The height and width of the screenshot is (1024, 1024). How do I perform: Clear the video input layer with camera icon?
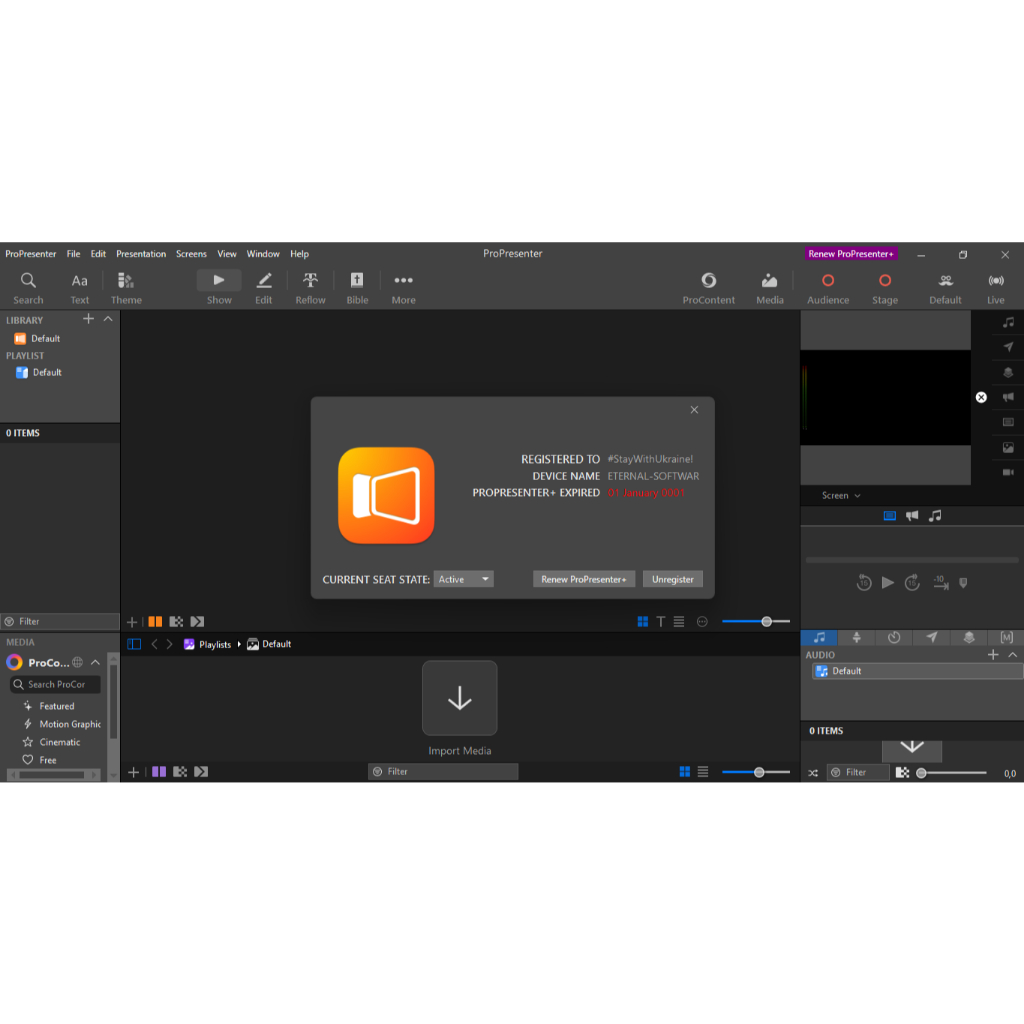tap(1008, 472)
